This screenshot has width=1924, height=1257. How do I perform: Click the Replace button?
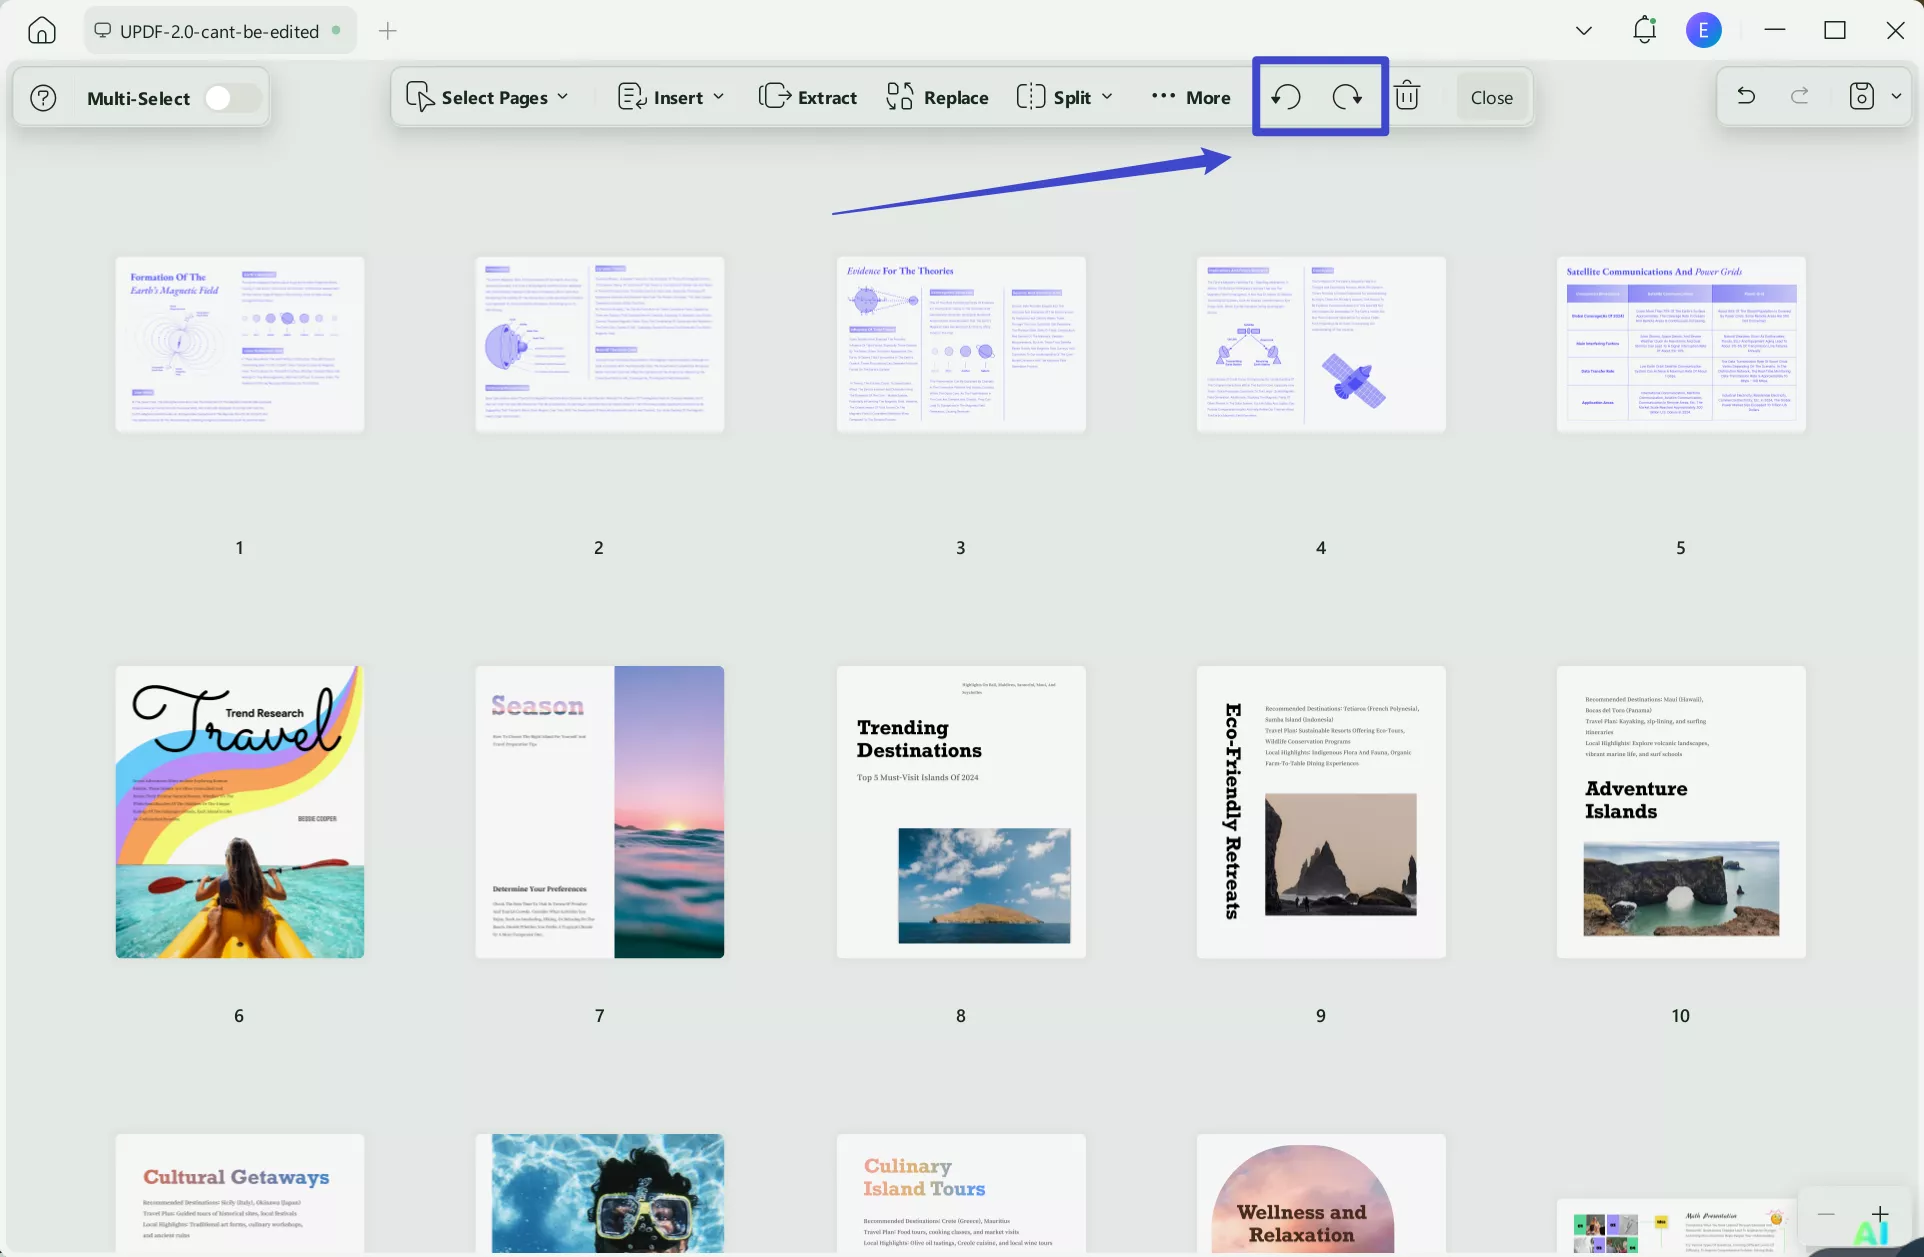[937, 97]
